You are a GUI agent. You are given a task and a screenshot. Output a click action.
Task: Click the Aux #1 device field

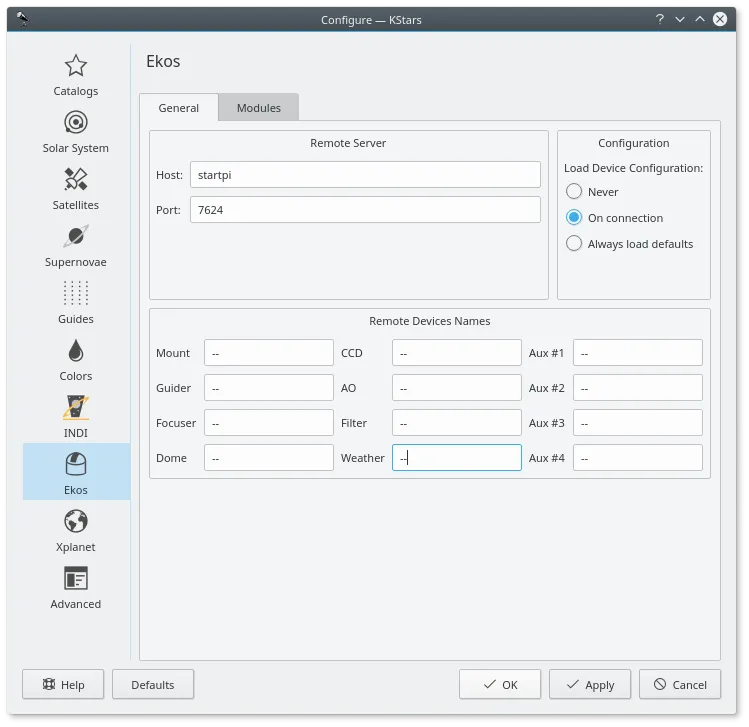(x=638, y=353)
